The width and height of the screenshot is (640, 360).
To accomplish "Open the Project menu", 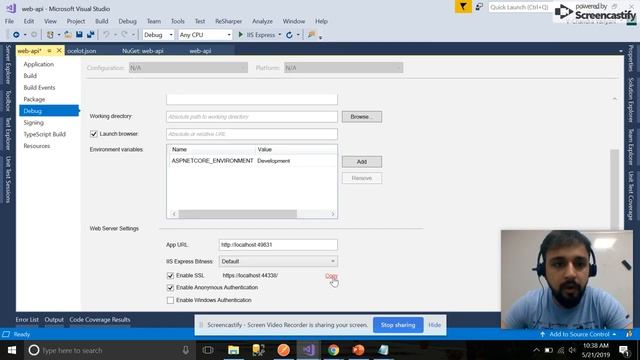I will pos(76,21).
